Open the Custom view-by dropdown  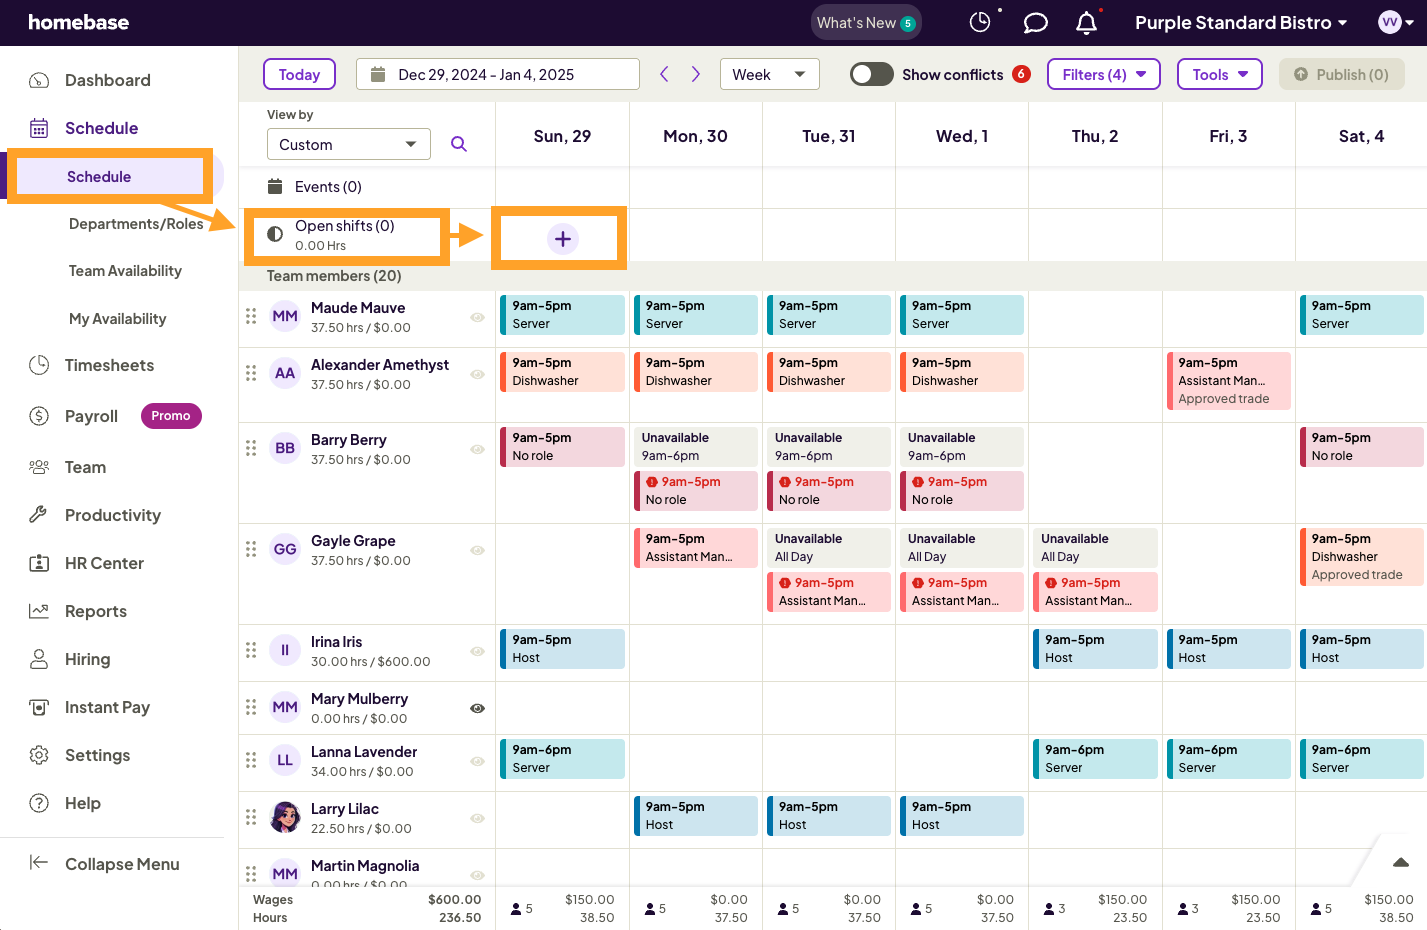[348, 144]
